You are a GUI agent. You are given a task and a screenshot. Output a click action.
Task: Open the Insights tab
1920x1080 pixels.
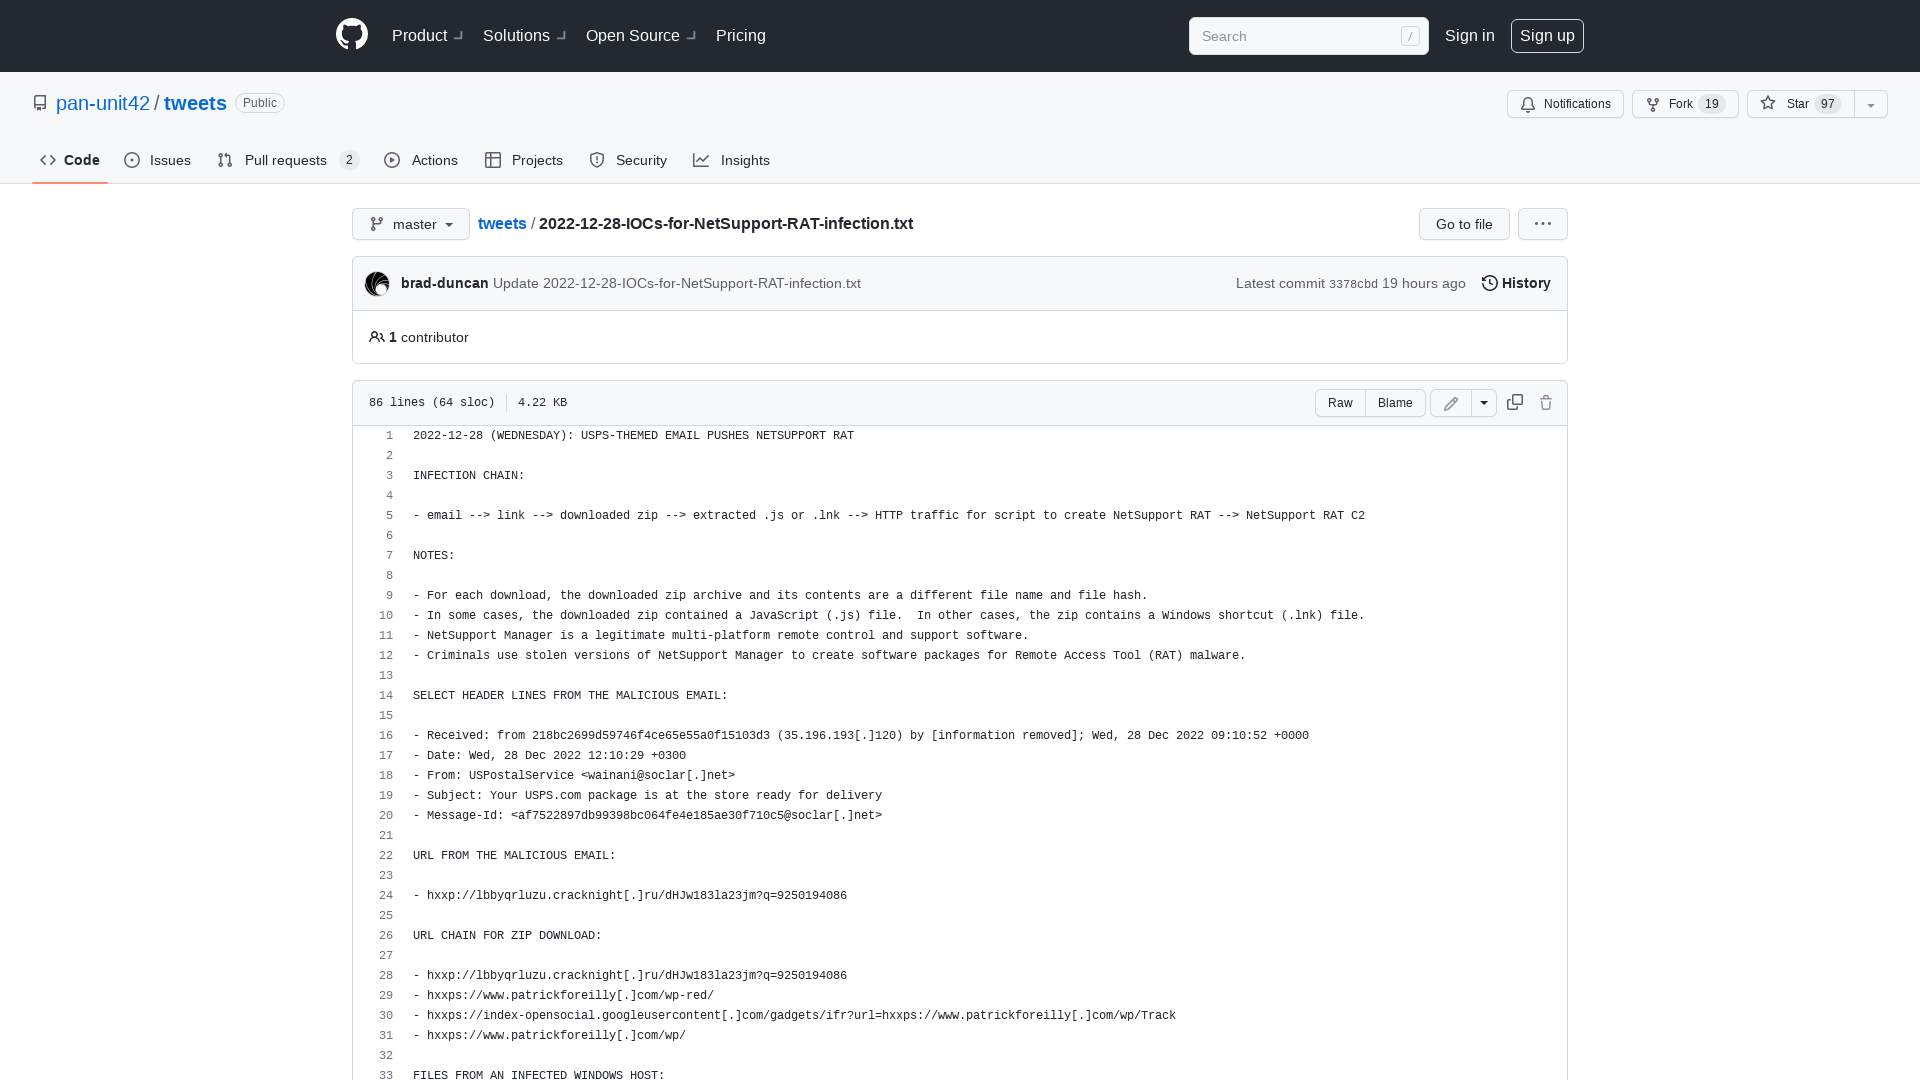tap(731, 160)
